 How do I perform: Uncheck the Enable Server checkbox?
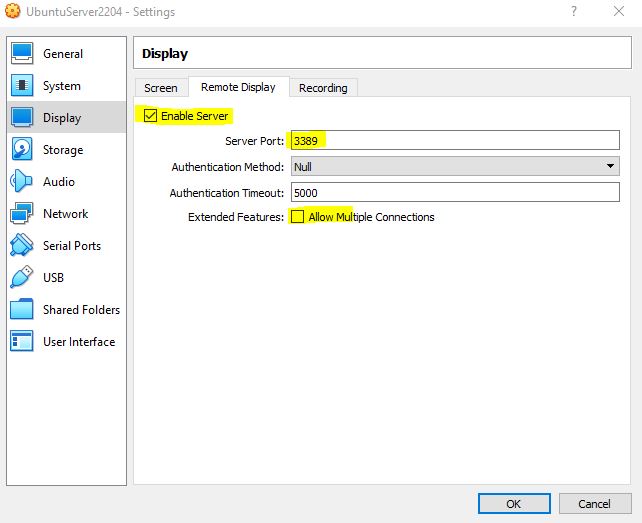[x=150, y=116]
